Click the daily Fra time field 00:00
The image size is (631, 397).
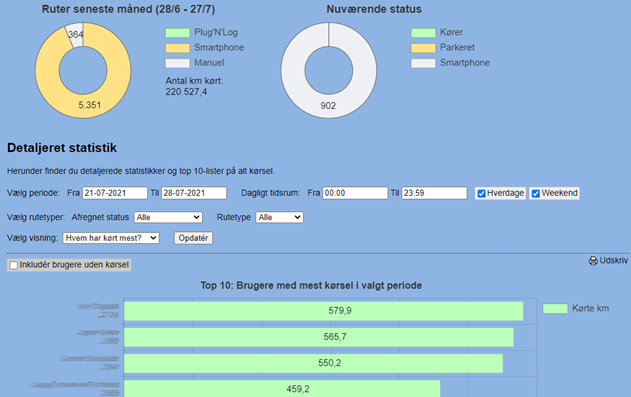click(x=355, y=193)
